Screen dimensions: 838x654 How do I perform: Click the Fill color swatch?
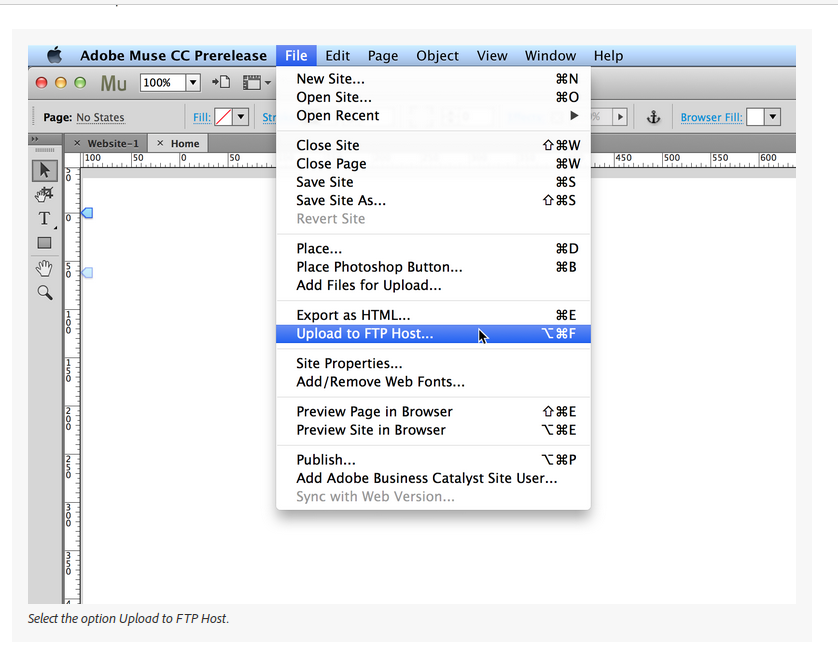(223, 116)
